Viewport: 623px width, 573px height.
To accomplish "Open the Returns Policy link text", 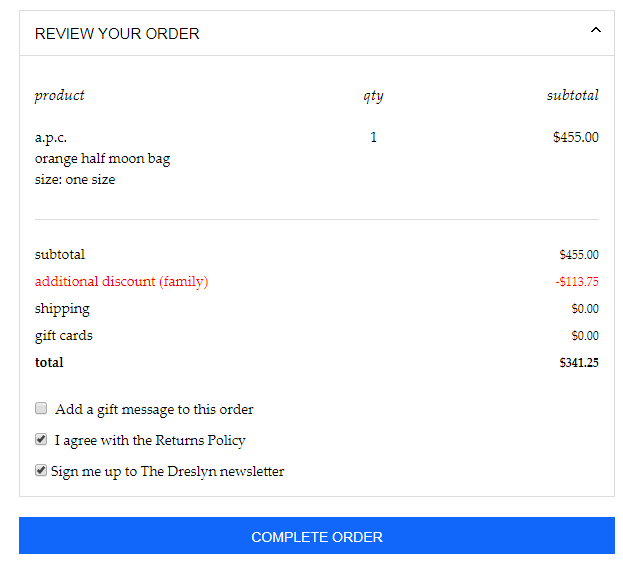I will [x=200, y=440].
